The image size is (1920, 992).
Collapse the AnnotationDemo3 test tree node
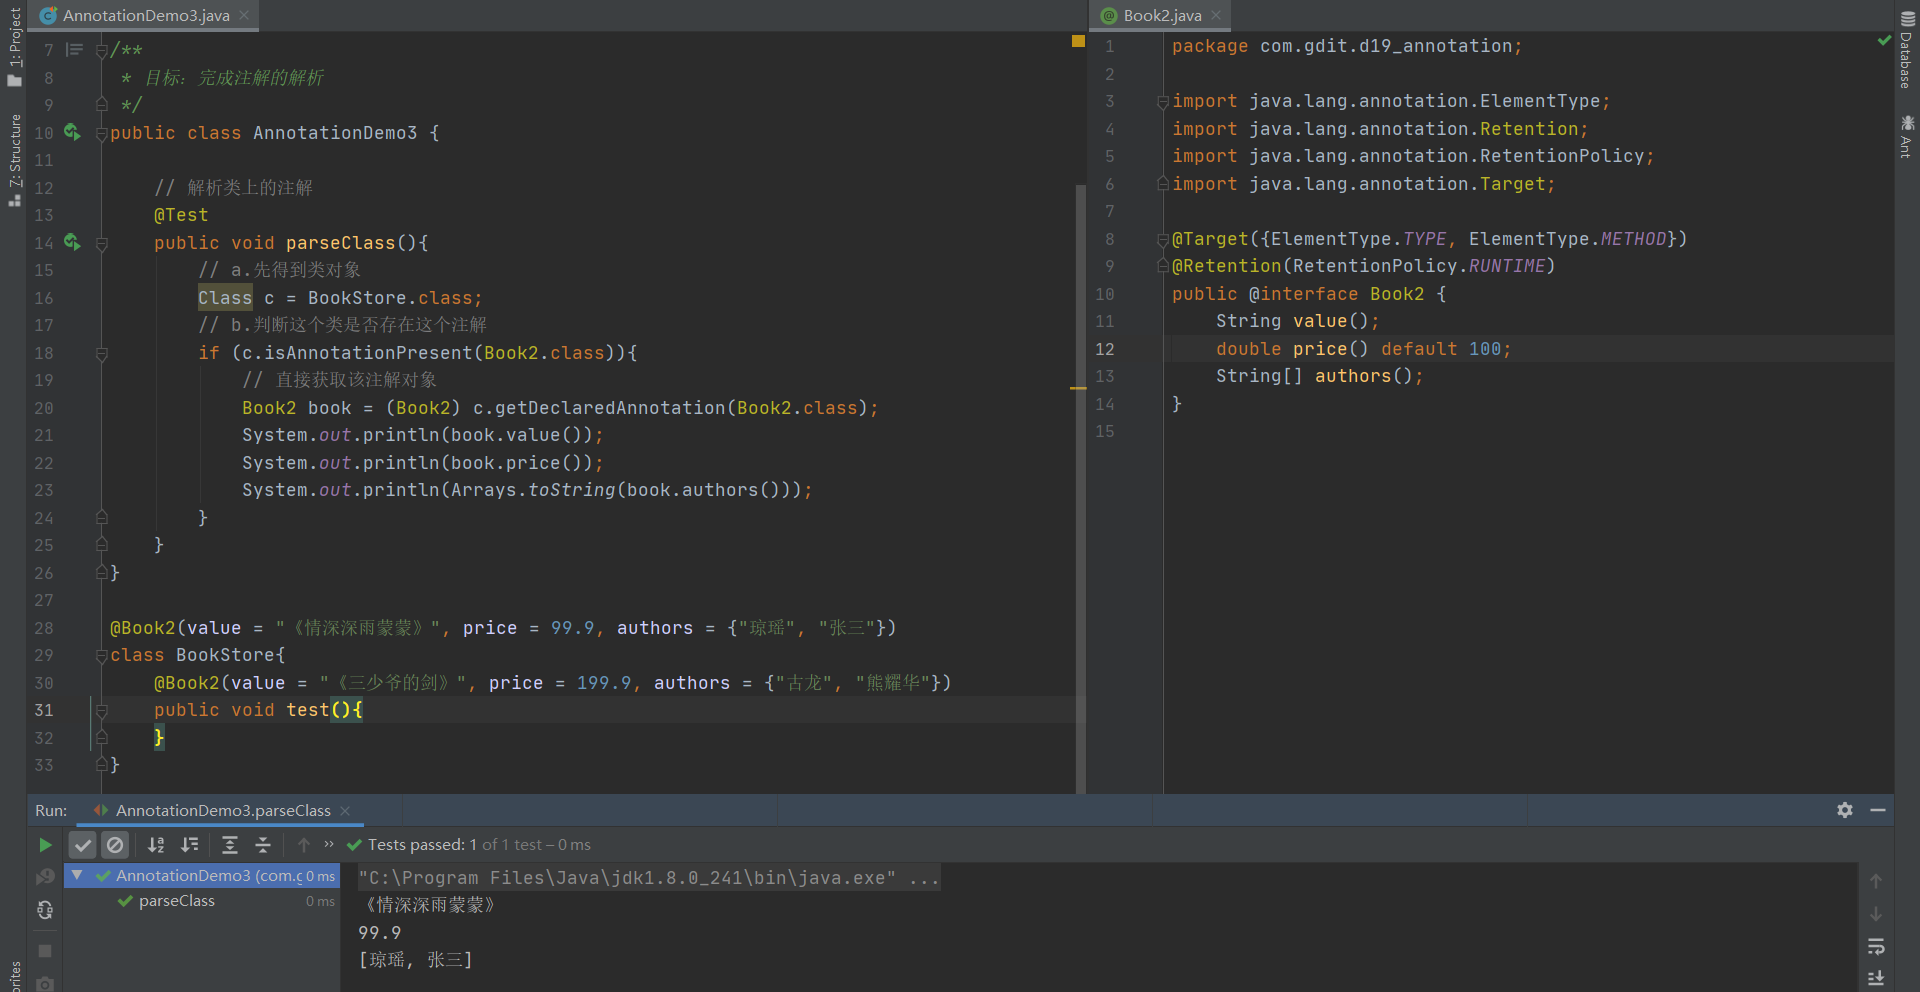[x=77, y=875]
